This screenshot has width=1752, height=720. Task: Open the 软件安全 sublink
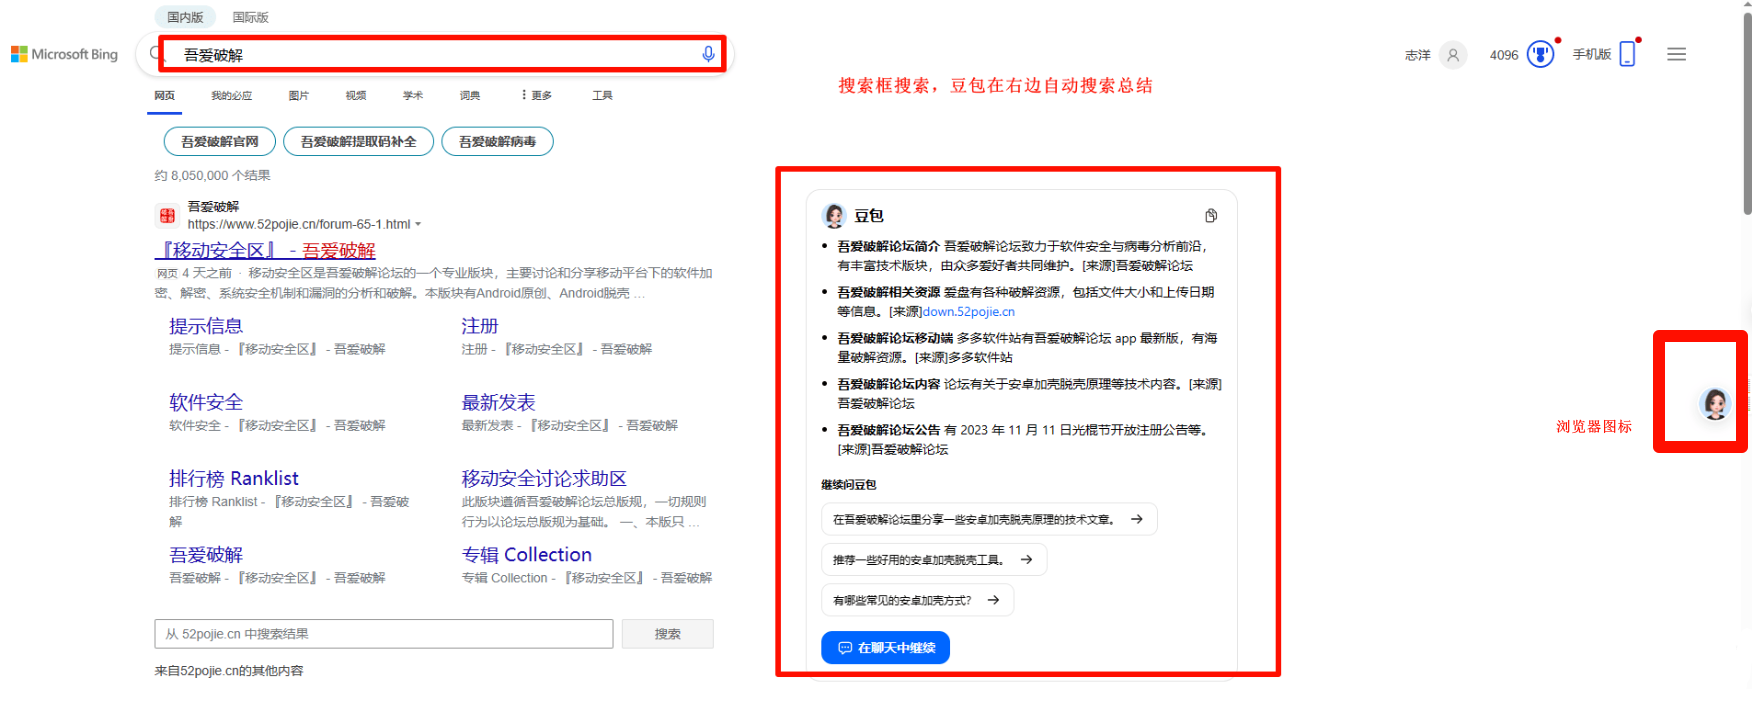206,402
